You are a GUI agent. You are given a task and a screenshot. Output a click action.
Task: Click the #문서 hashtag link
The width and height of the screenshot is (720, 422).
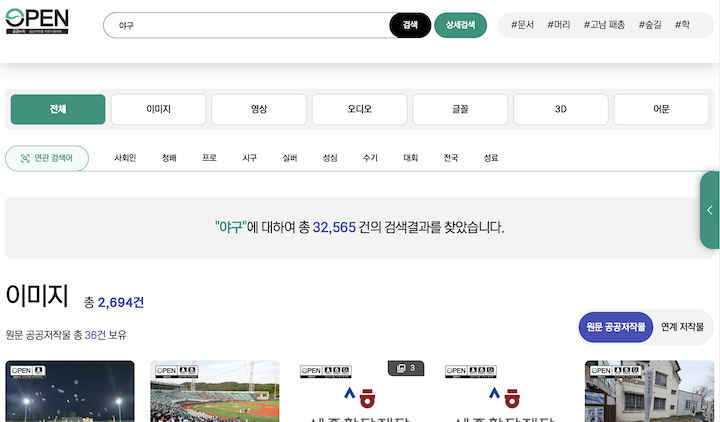coord(522,24)
